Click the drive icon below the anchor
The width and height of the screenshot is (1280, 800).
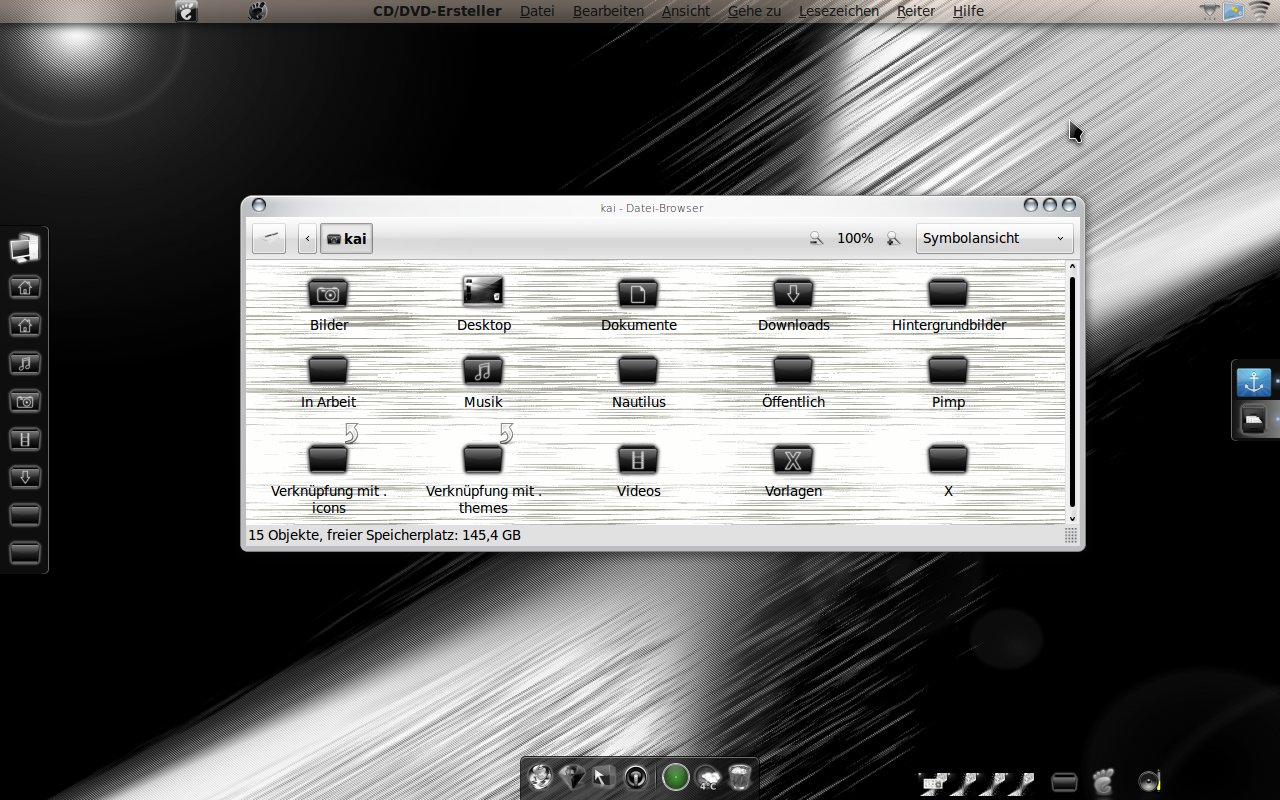coord(1253,419)
